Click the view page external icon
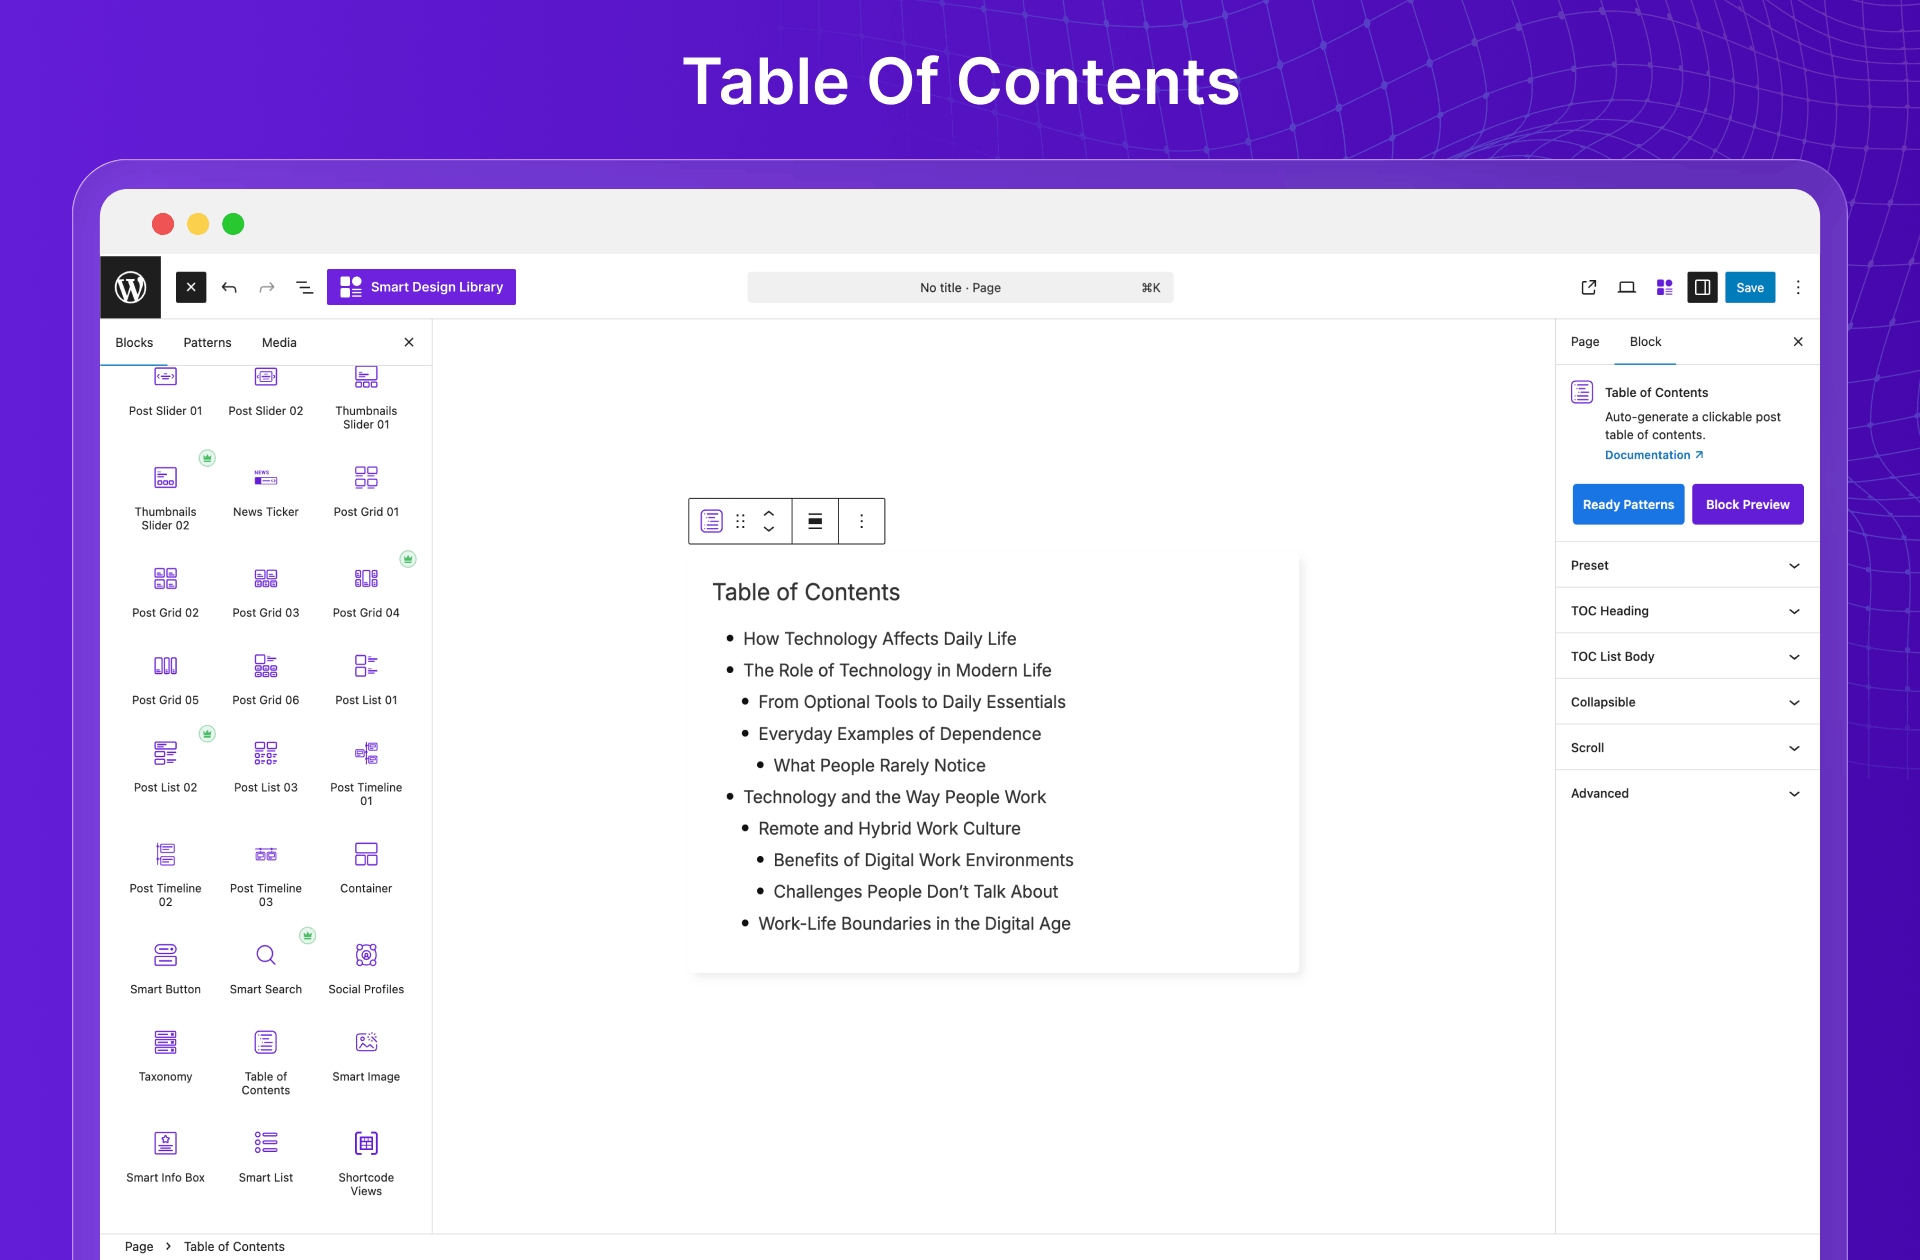The width and height of the screenshot is (1920, 1260). tap(1588, 288)
